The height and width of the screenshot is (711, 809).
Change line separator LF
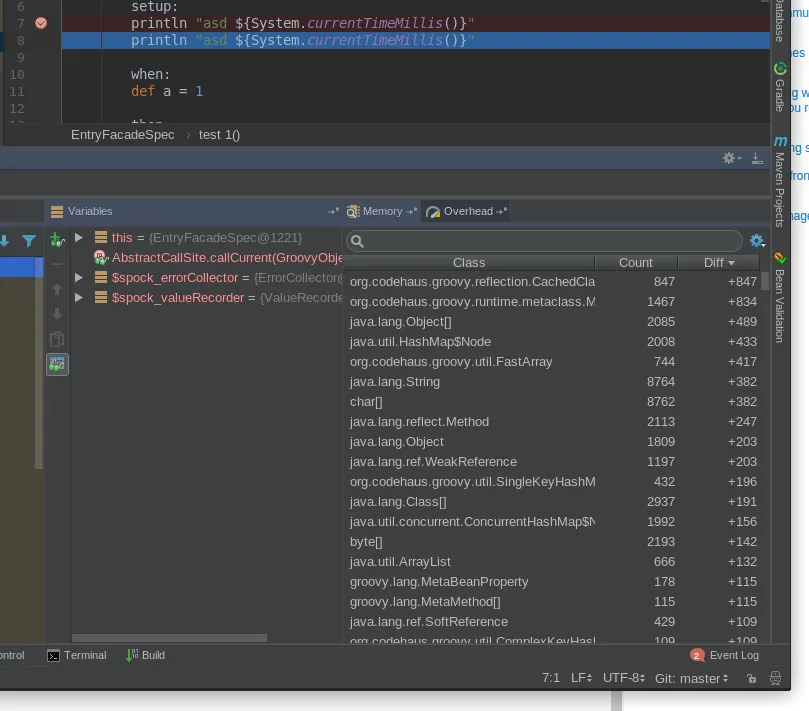pyautogui.click(x=581, y=678)
